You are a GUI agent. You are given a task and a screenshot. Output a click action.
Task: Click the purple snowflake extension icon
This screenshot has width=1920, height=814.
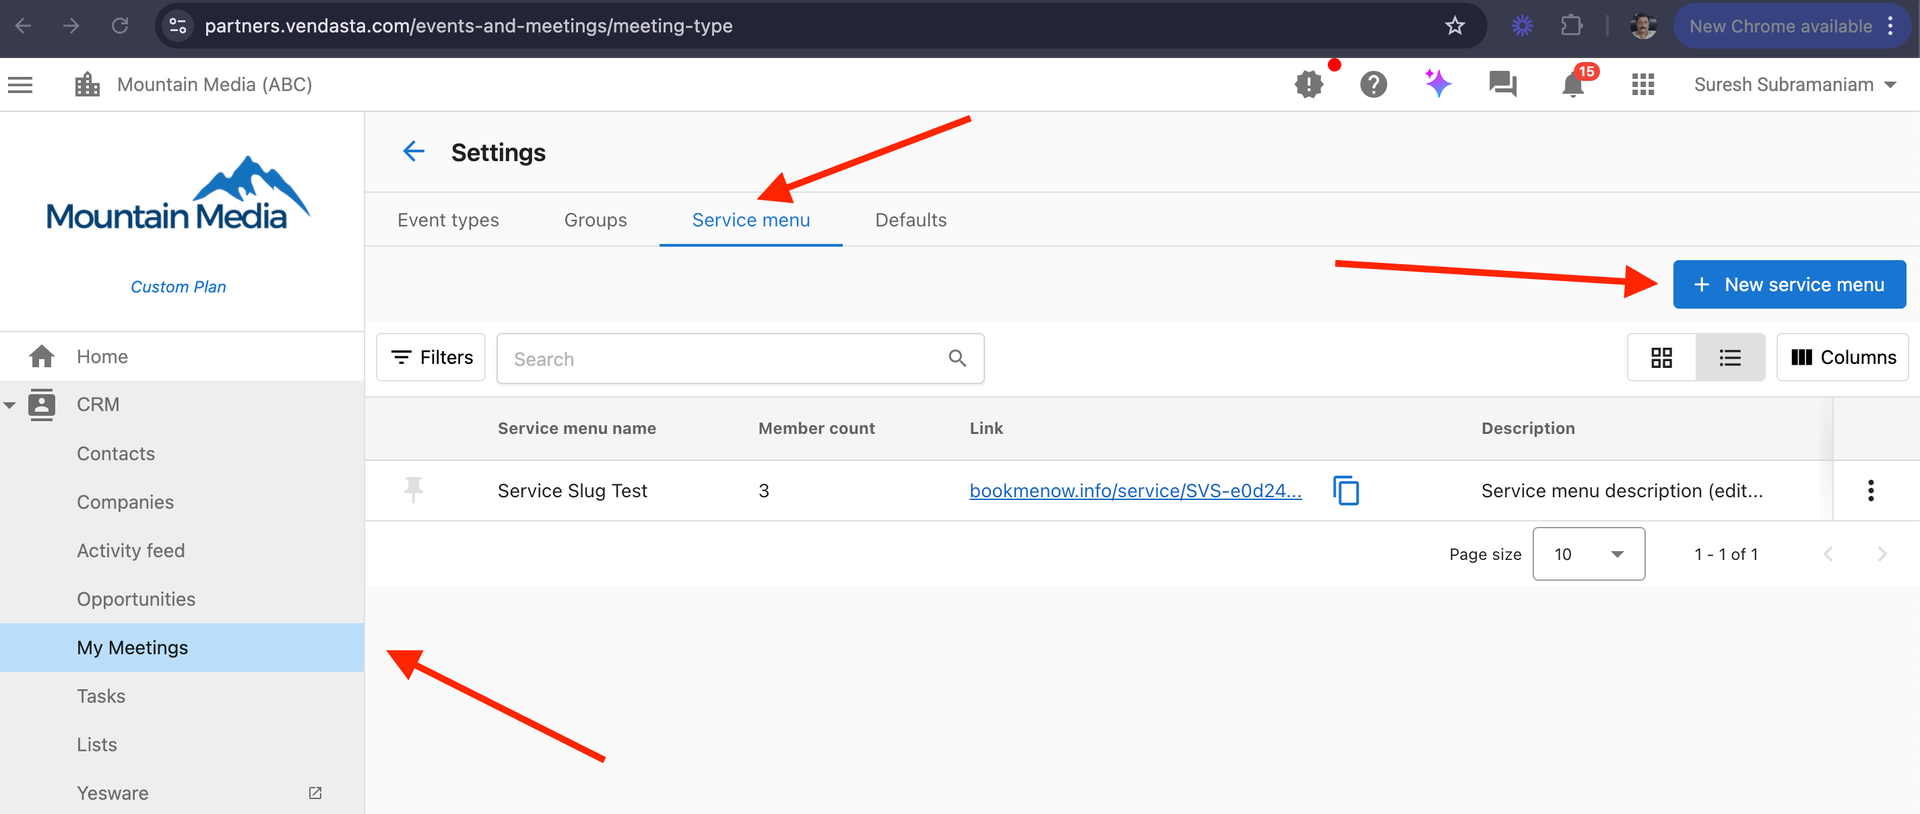pyautogui.click(x=1522, y=26)
